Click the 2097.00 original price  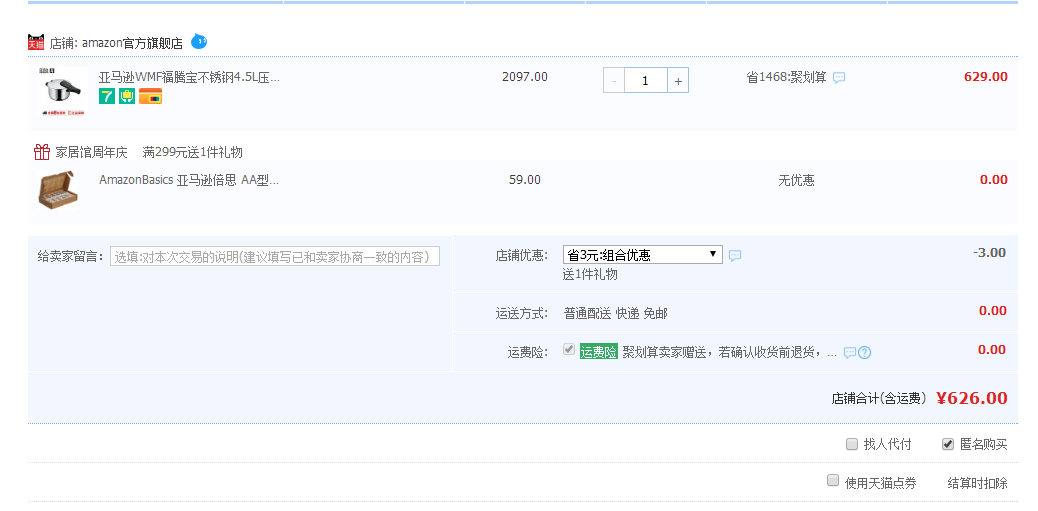pos(525,77)
